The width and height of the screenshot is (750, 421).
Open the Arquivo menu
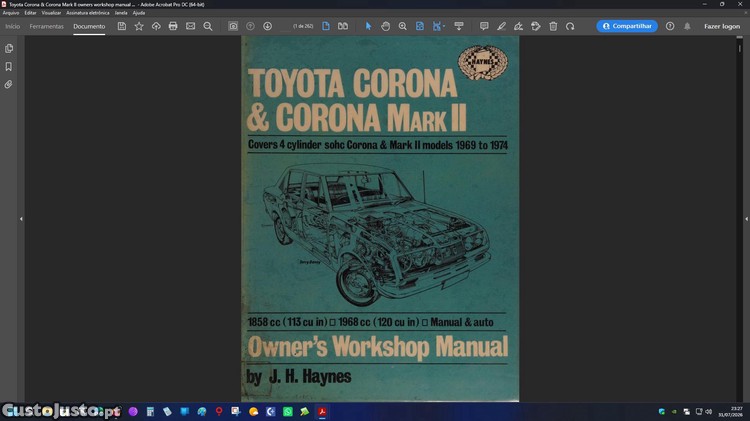pos(11,13)
